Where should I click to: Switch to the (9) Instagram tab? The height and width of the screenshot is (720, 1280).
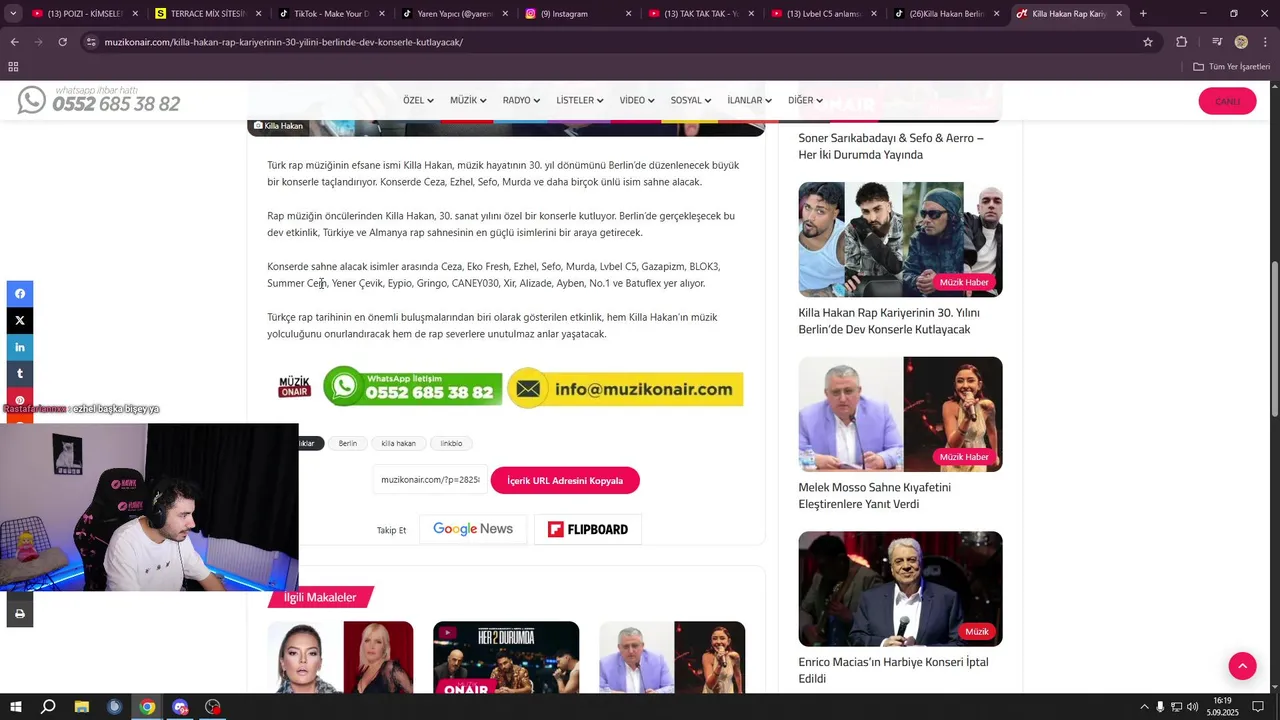571,14
